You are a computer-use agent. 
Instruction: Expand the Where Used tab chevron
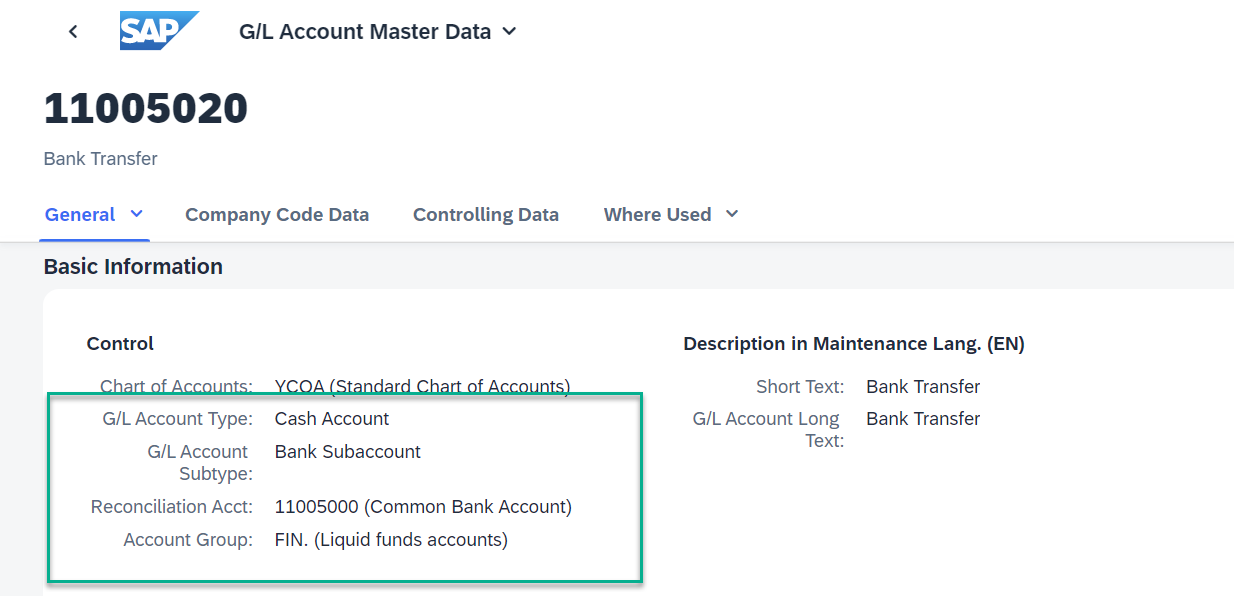[x=732, y=214]
